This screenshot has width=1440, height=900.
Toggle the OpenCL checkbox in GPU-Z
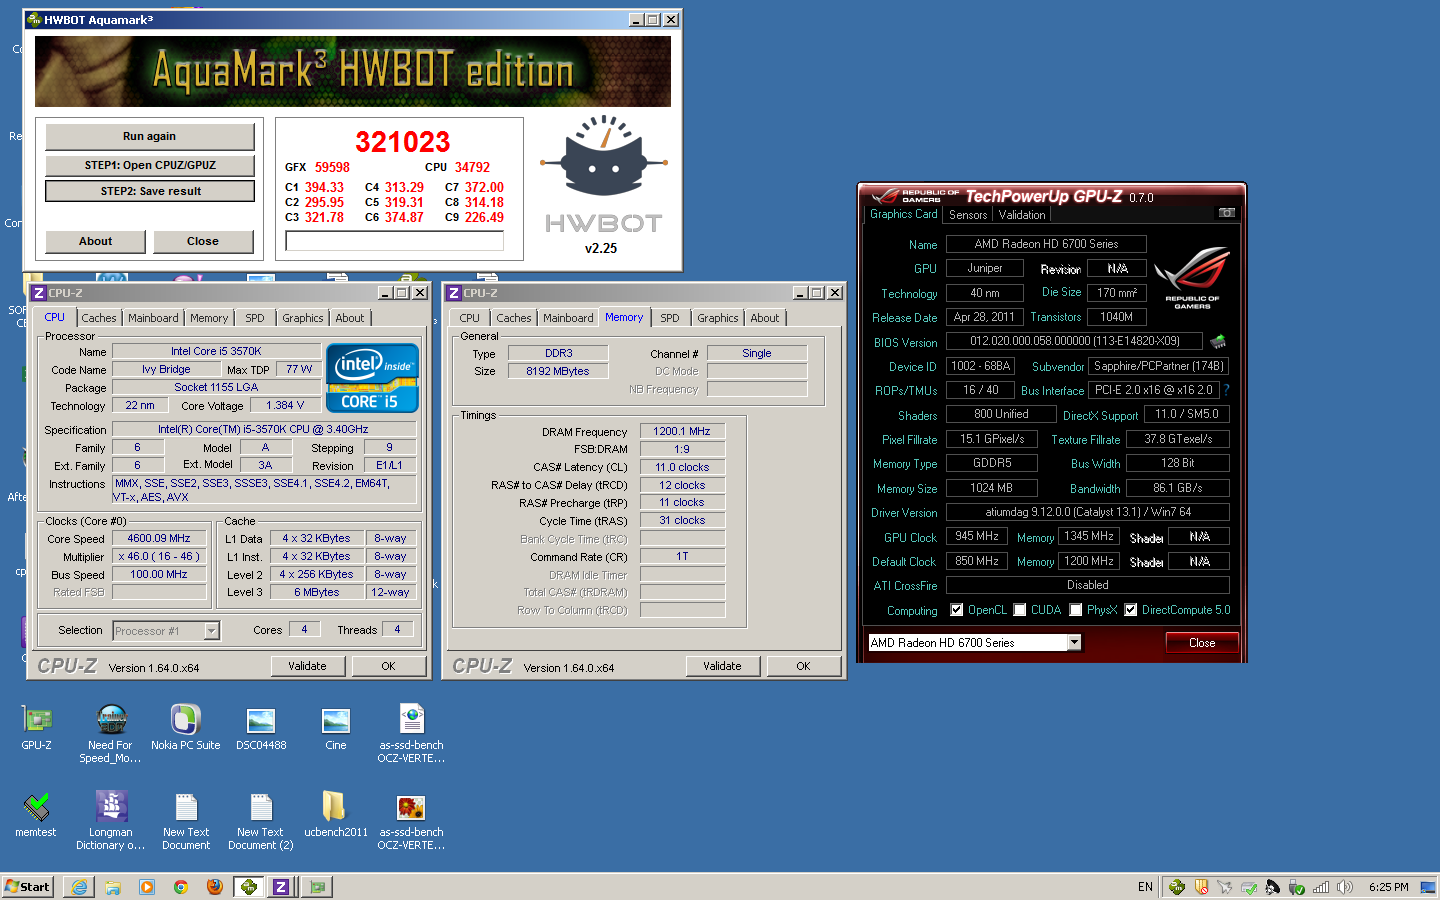(957, 610)
